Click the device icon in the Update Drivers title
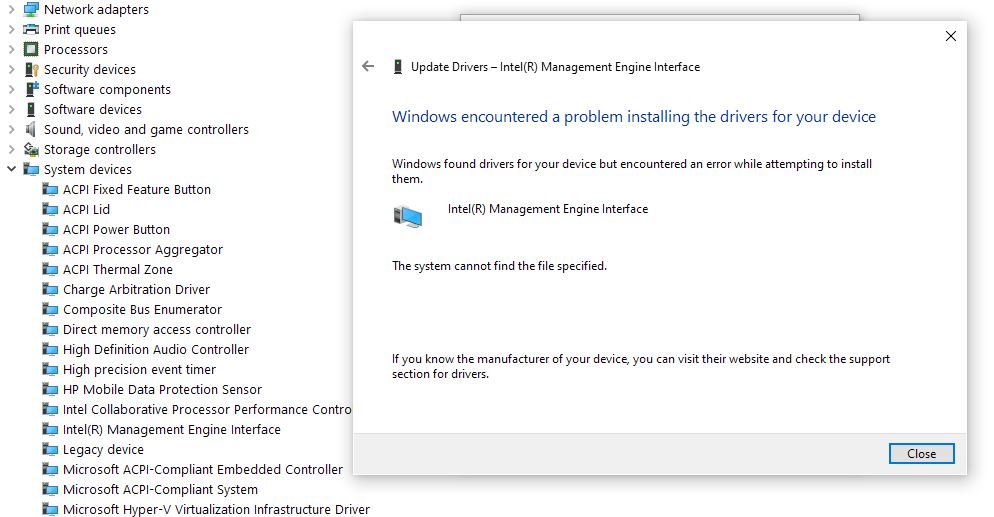The width and height of the screenshot is (994, 517). [x=397, y=67]
